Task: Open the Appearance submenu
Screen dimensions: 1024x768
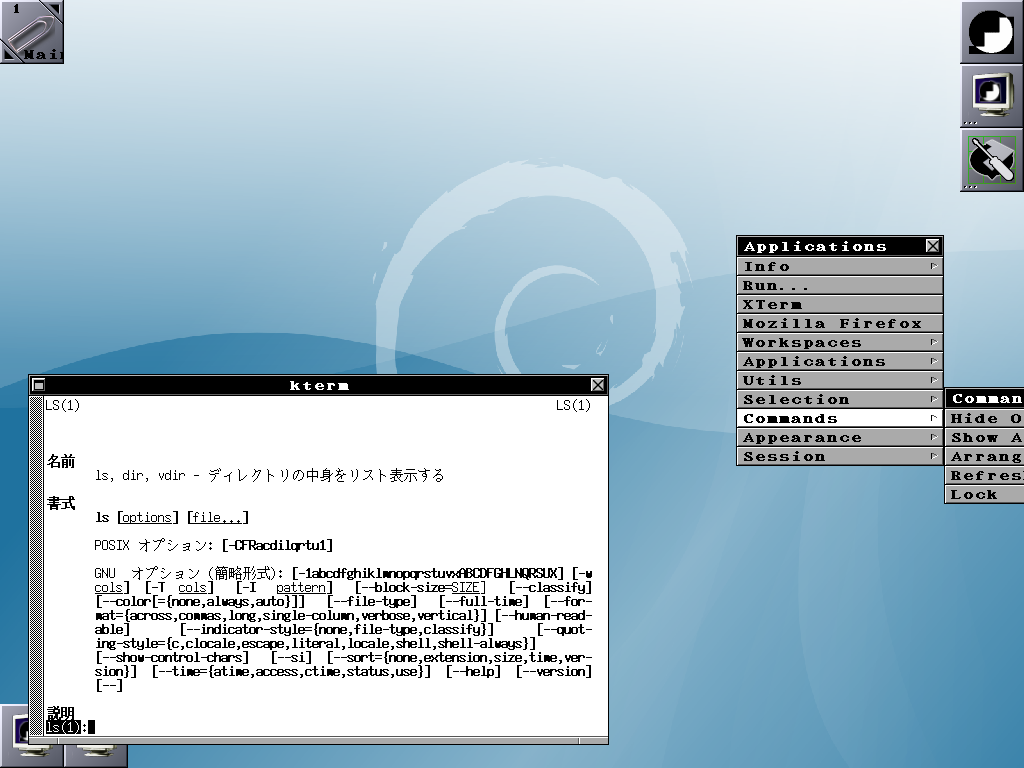Action: tap(840, 437)
